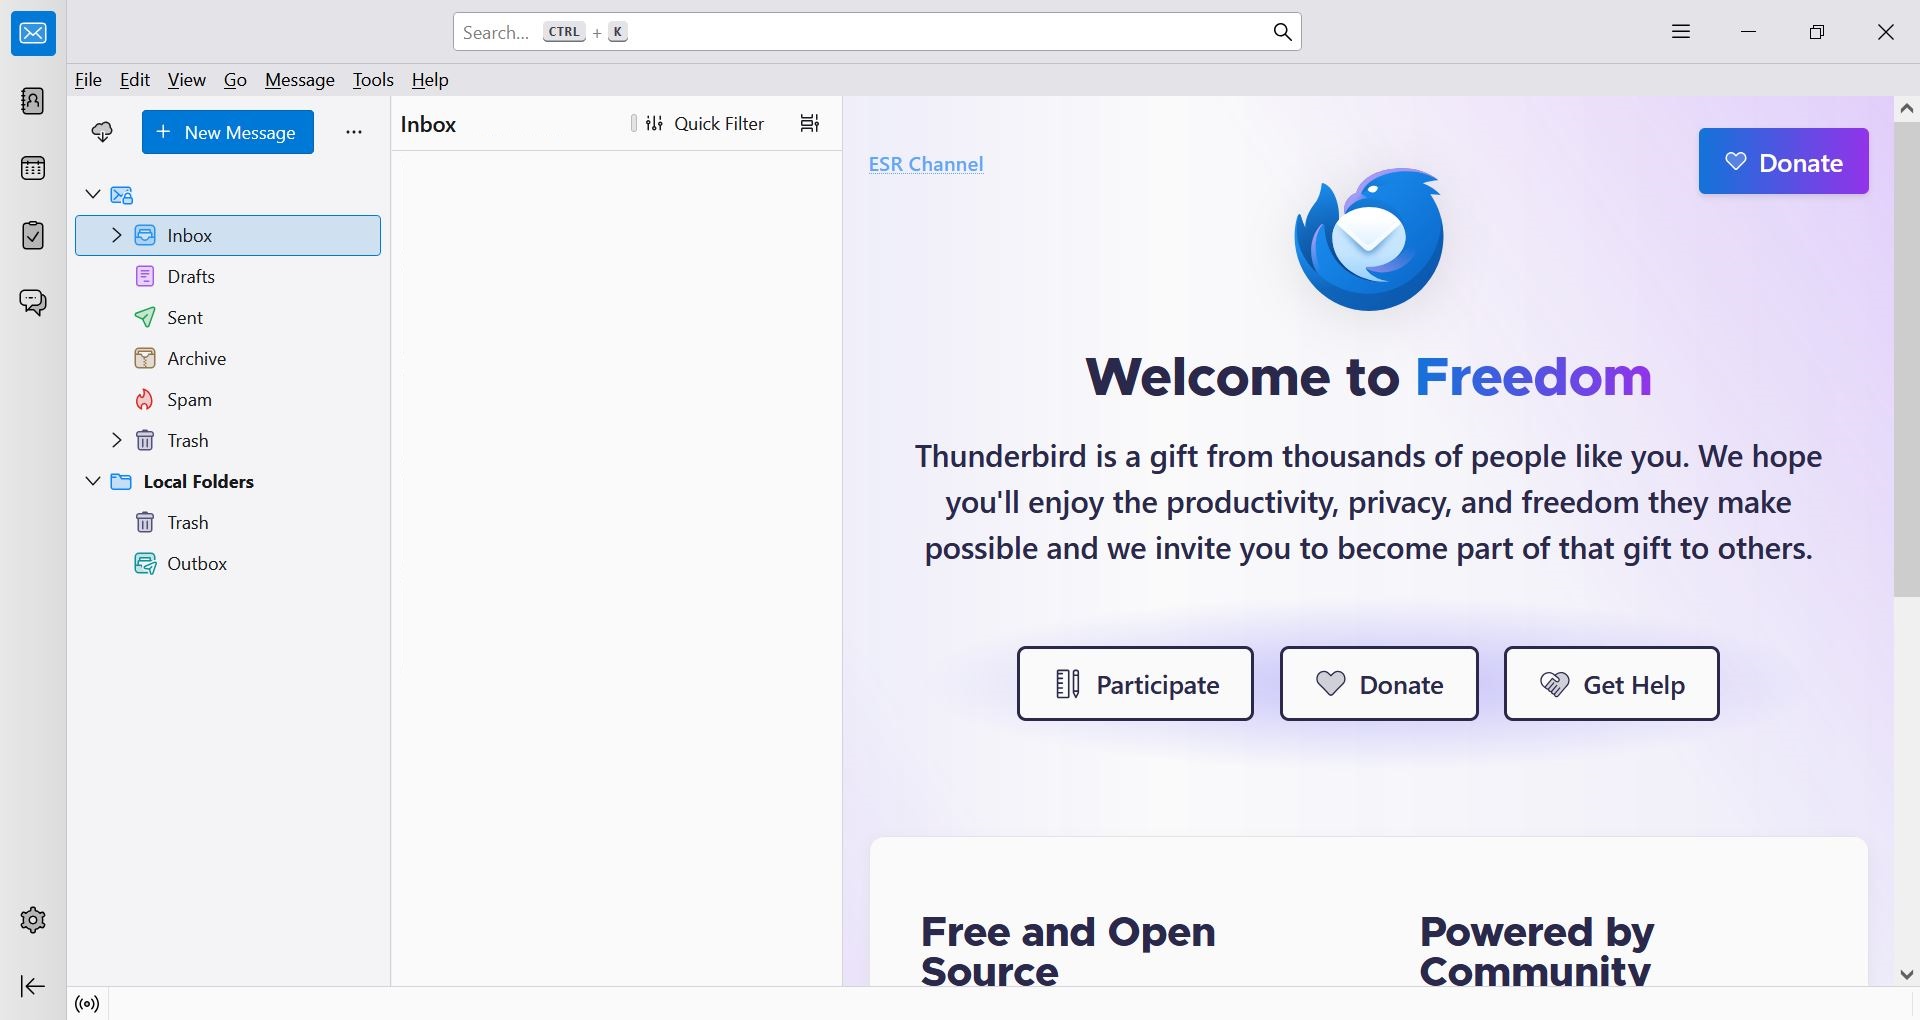Open the Address Book space
Viewport: 1920px width, 1020px height.
[33, 101]
